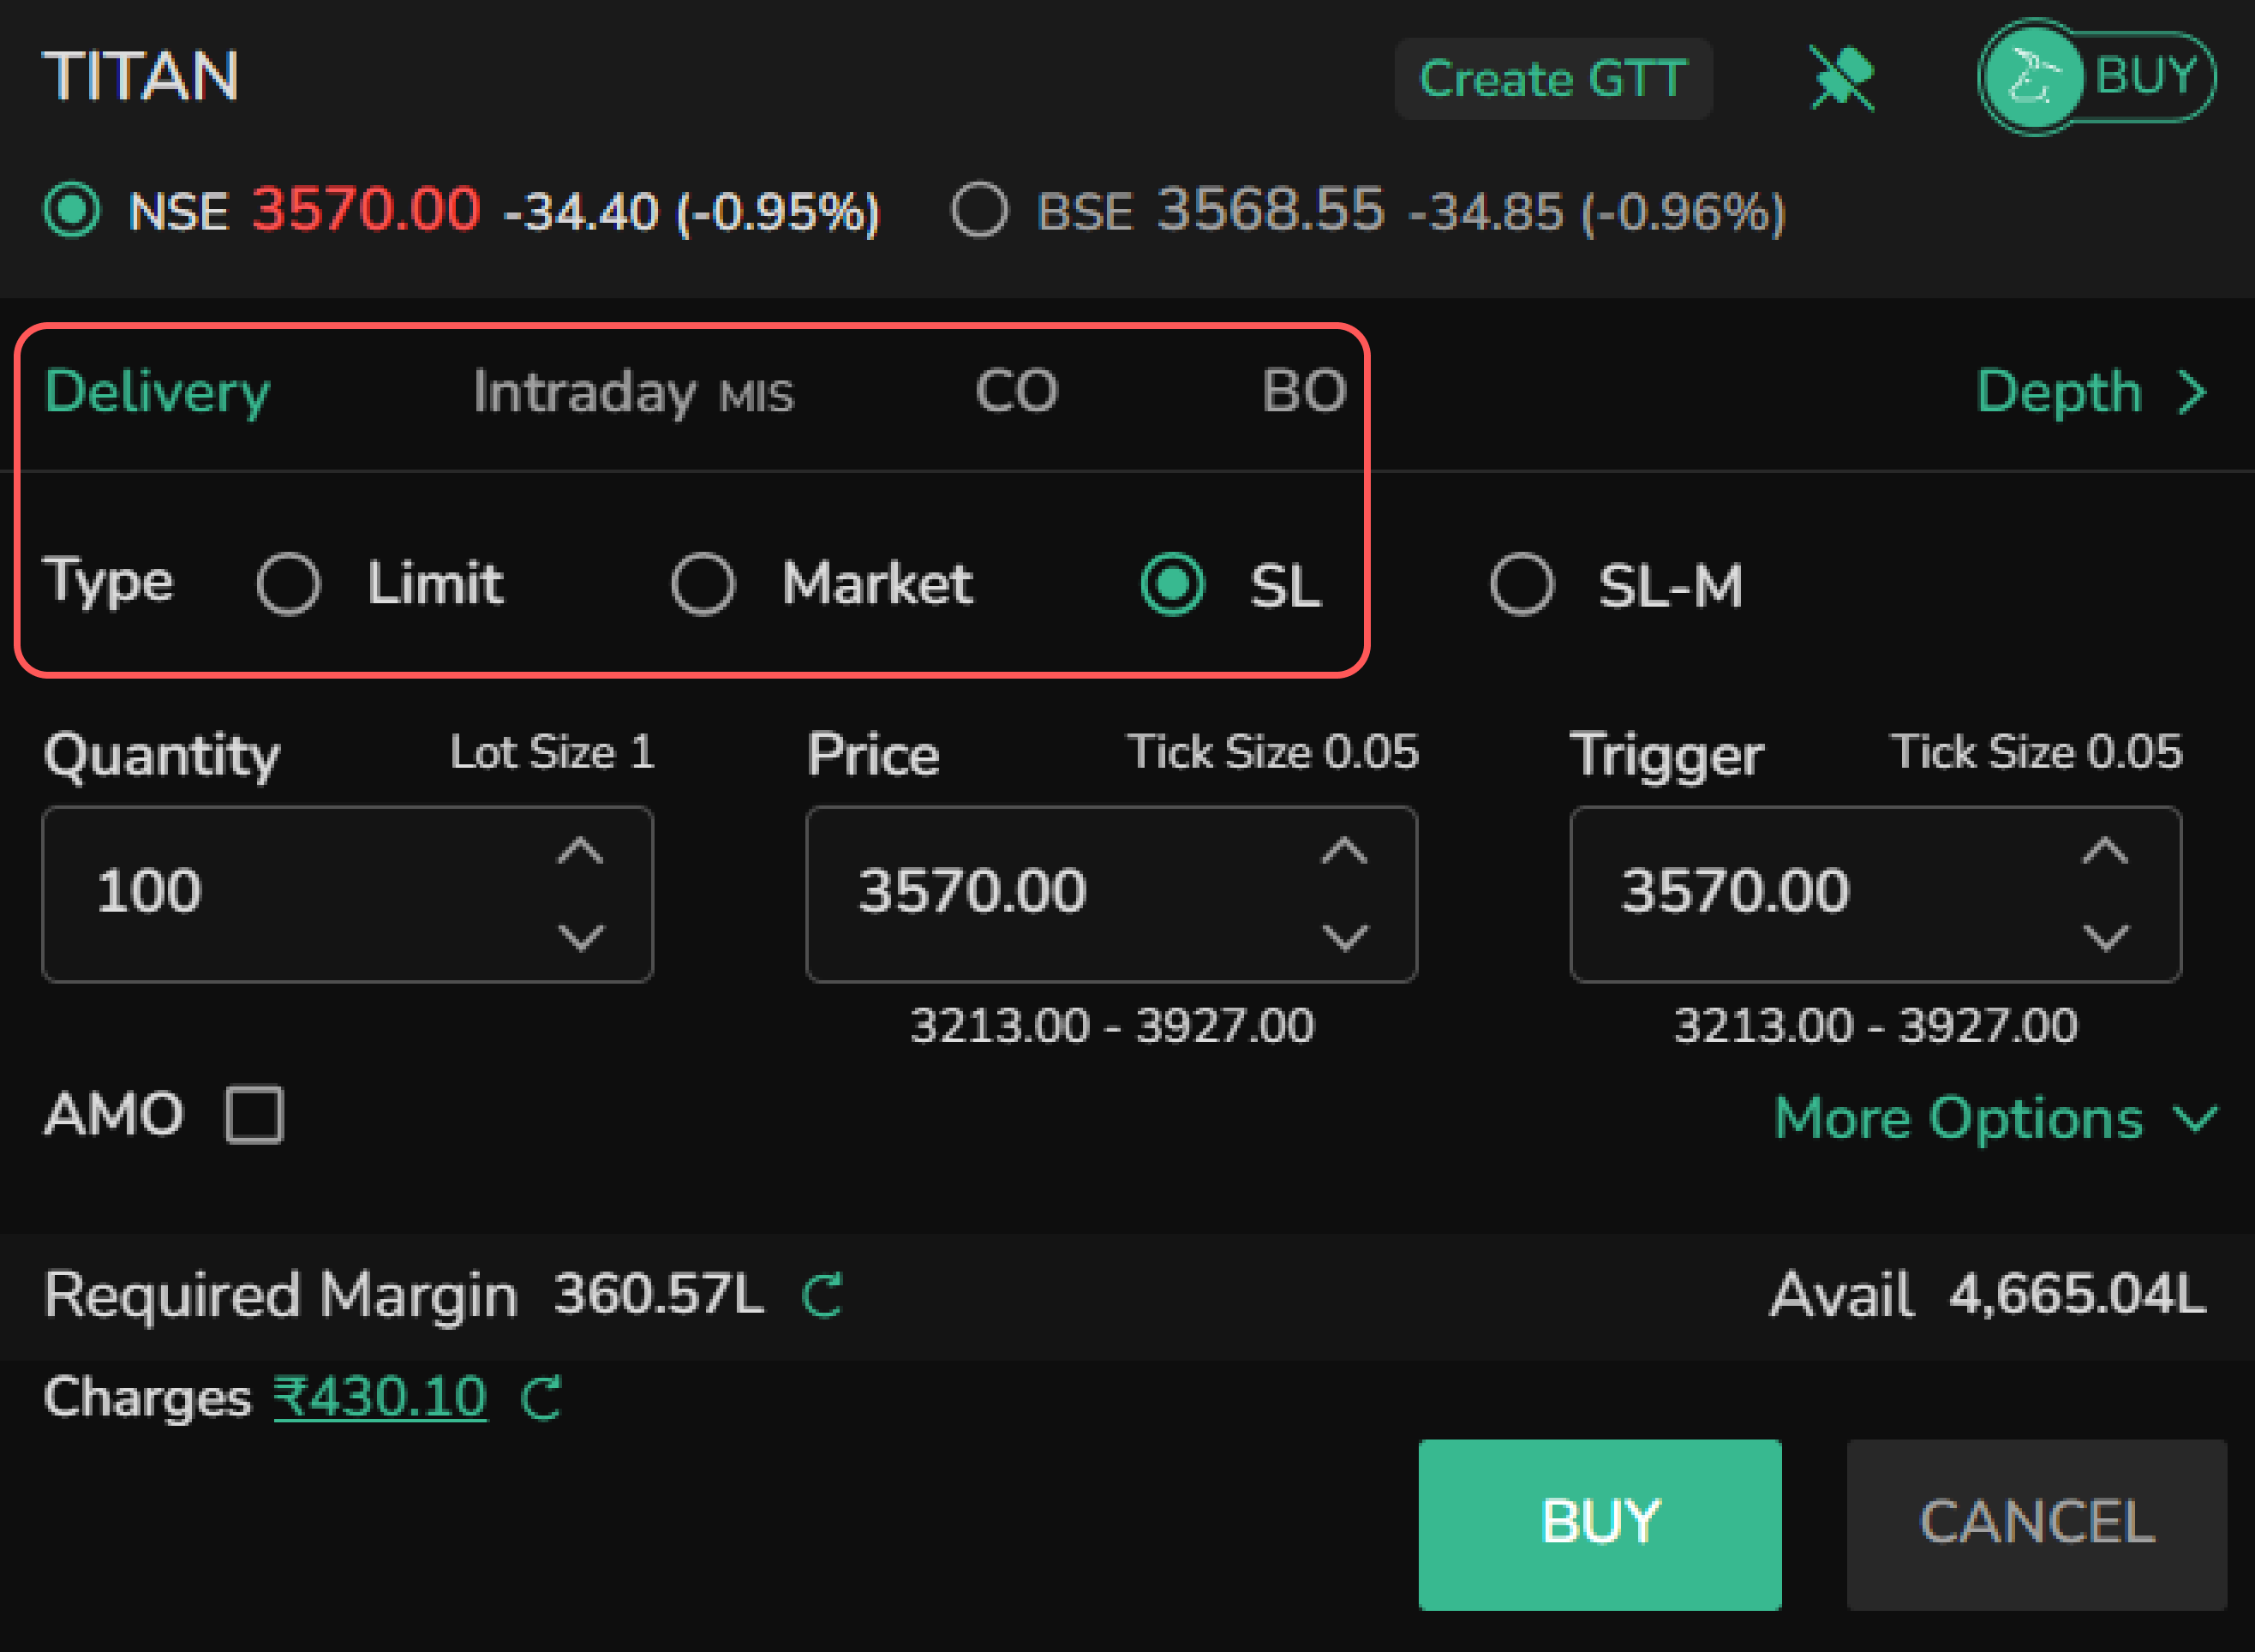Click Required Margin 360.57L value
This screenshot has width=2255, height=1652.
(x=659, y=1294)
